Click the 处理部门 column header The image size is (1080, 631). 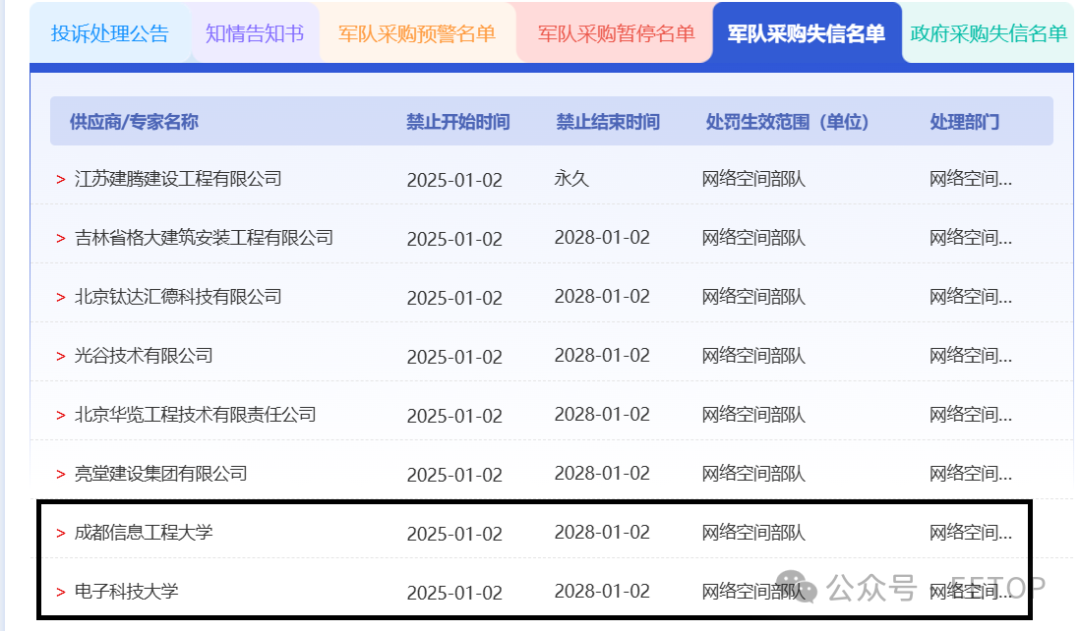pyautogui.click(x=964, y=122)
